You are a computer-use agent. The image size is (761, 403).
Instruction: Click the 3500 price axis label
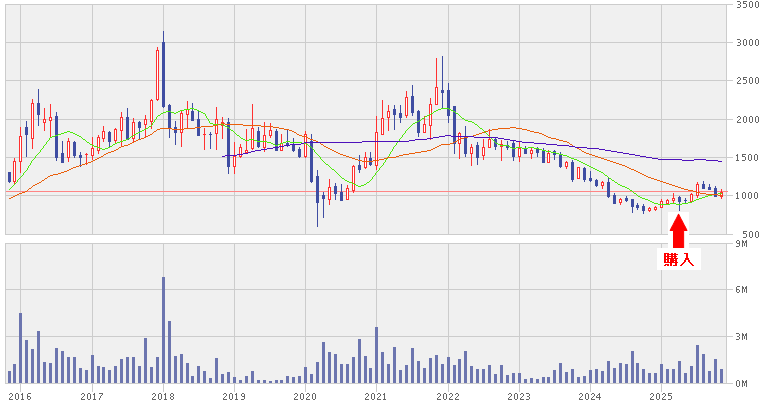746,5
